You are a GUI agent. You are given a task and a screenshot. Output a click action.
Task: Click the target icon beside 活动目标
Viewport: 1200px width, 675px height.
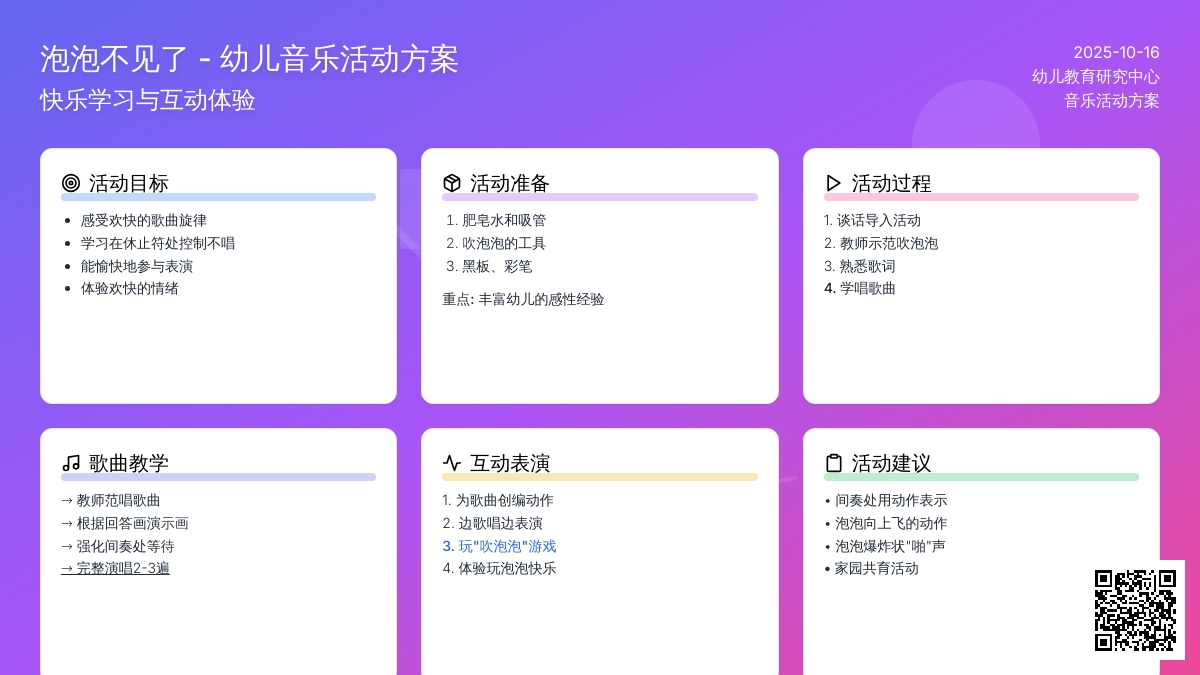[70, 183]
